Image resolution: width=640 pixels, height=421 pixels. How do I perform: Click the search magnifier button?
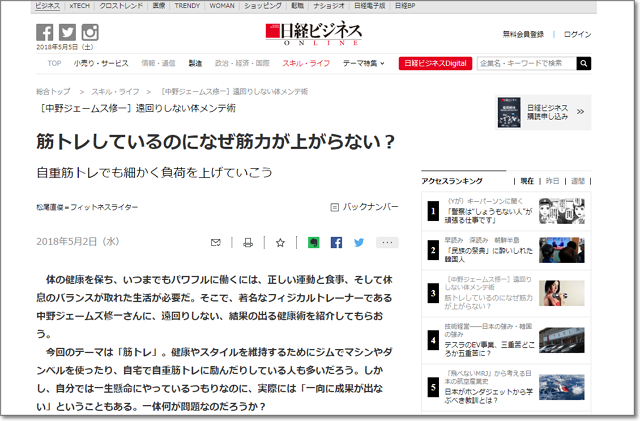pos(584,63)
